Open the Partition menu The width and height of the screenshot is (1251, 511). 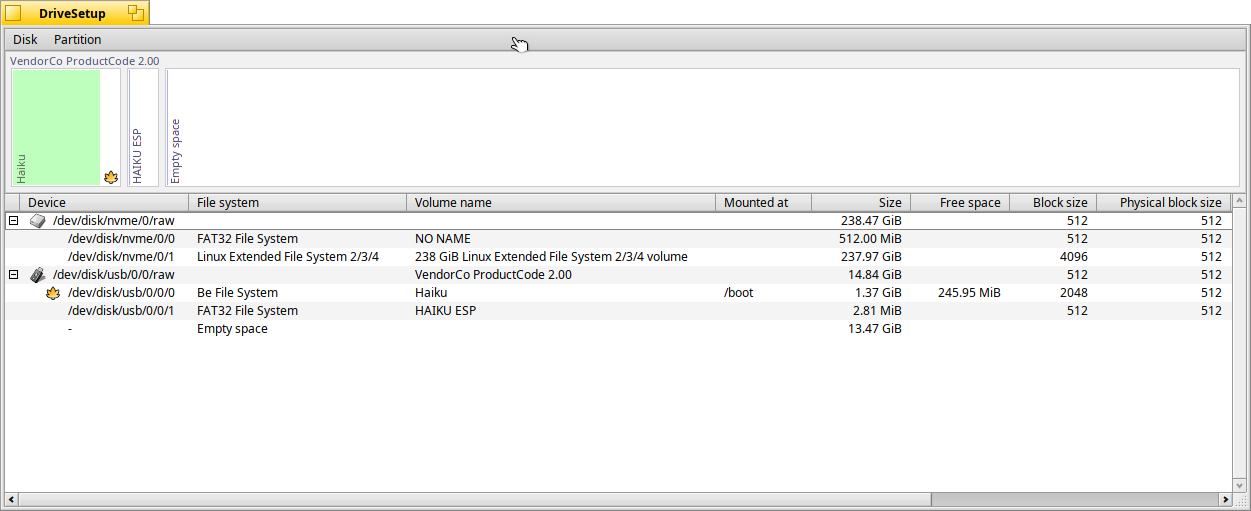77,40
